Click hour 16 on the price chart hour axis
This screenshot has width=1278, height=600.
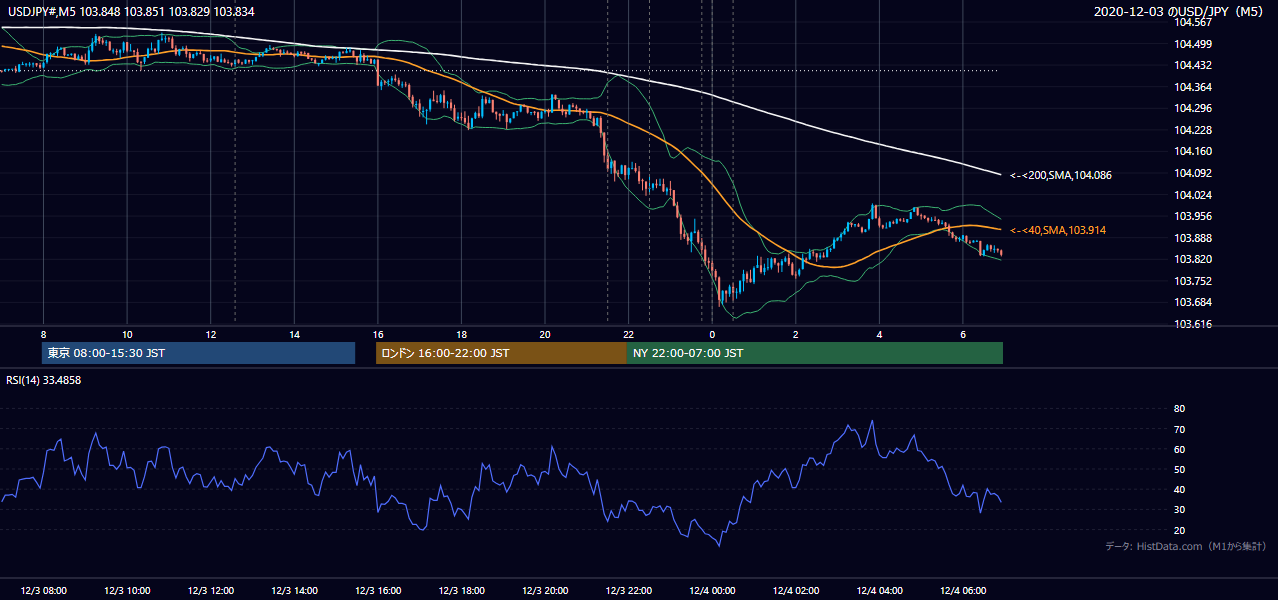378,334
